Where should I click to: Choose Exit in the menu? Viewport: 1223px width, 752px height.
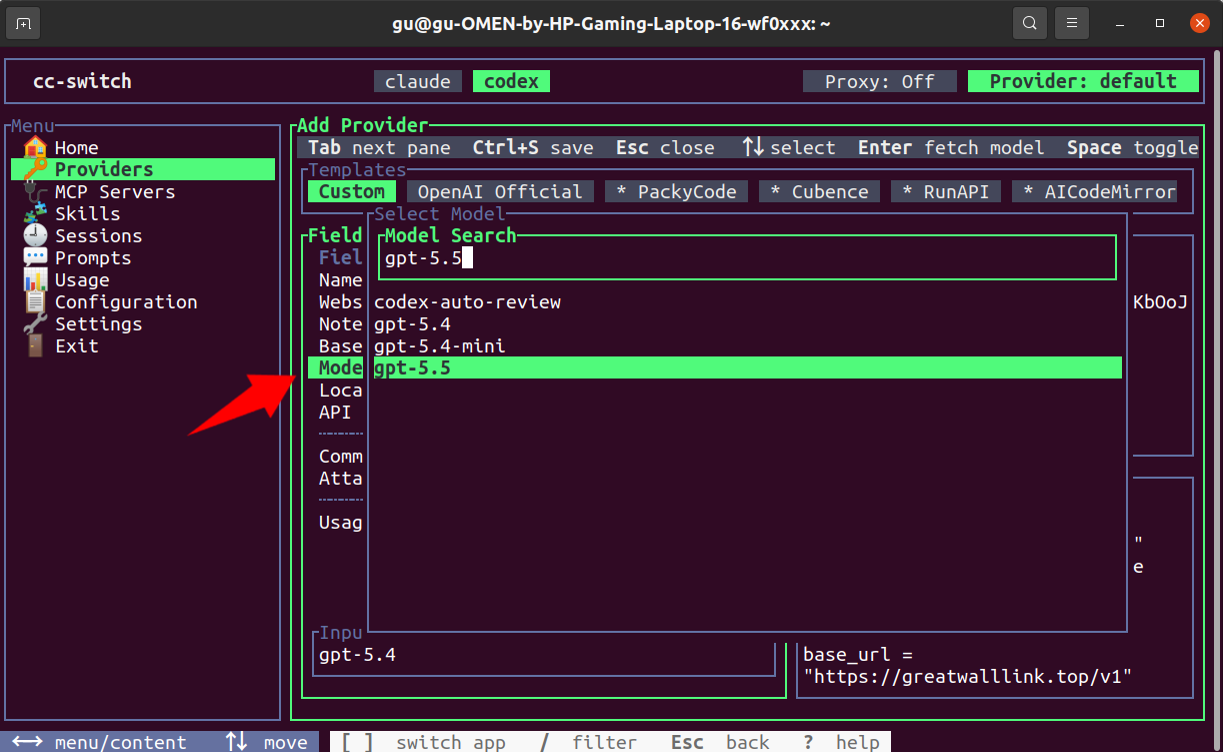click(76, 346)
